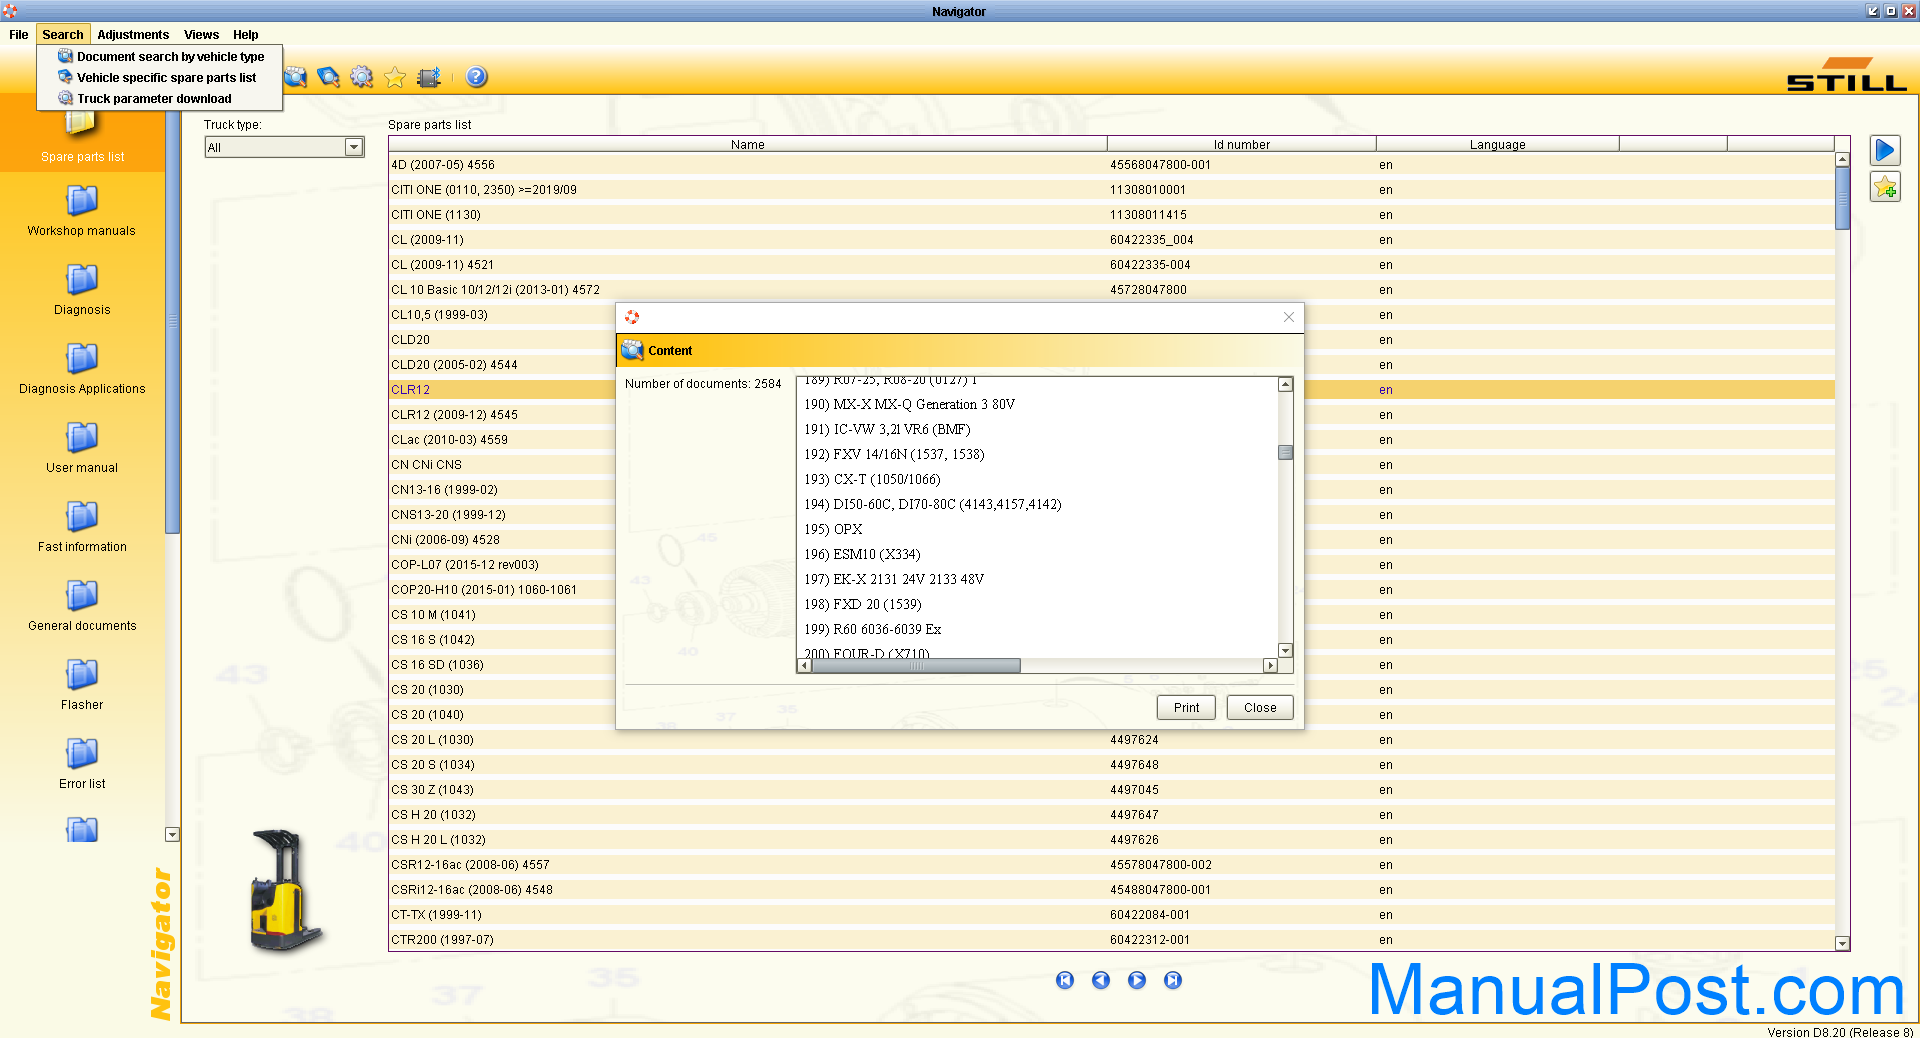The width and height of the screenshot is (1920, 1038).
Task: Select row CL 10 Basic 10/12/12i (2013-01) 4572
Action: click(1112, 290)
